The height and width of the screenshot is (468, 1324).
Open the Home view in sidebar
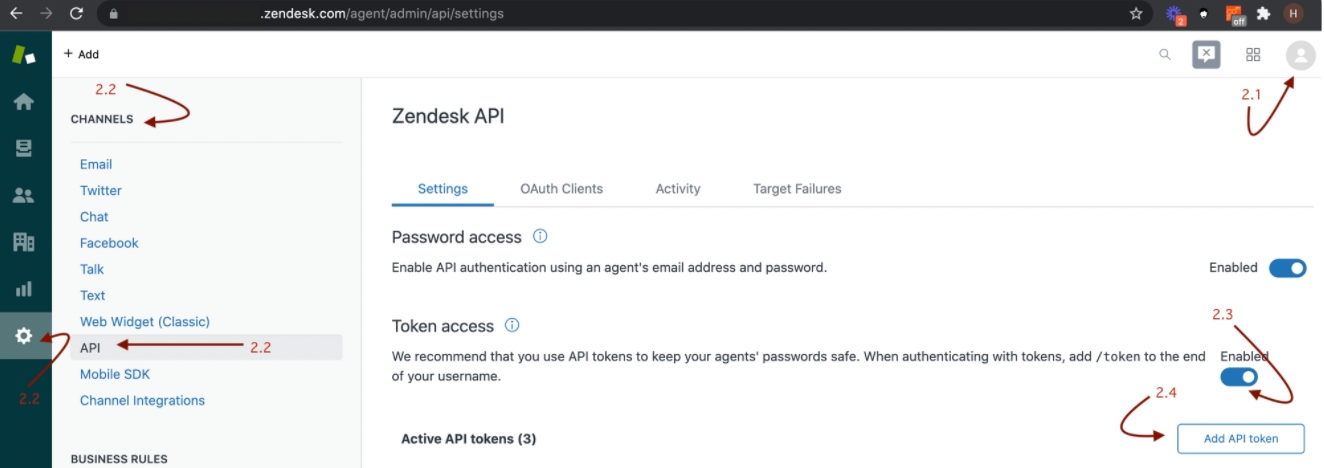[24, 101]
